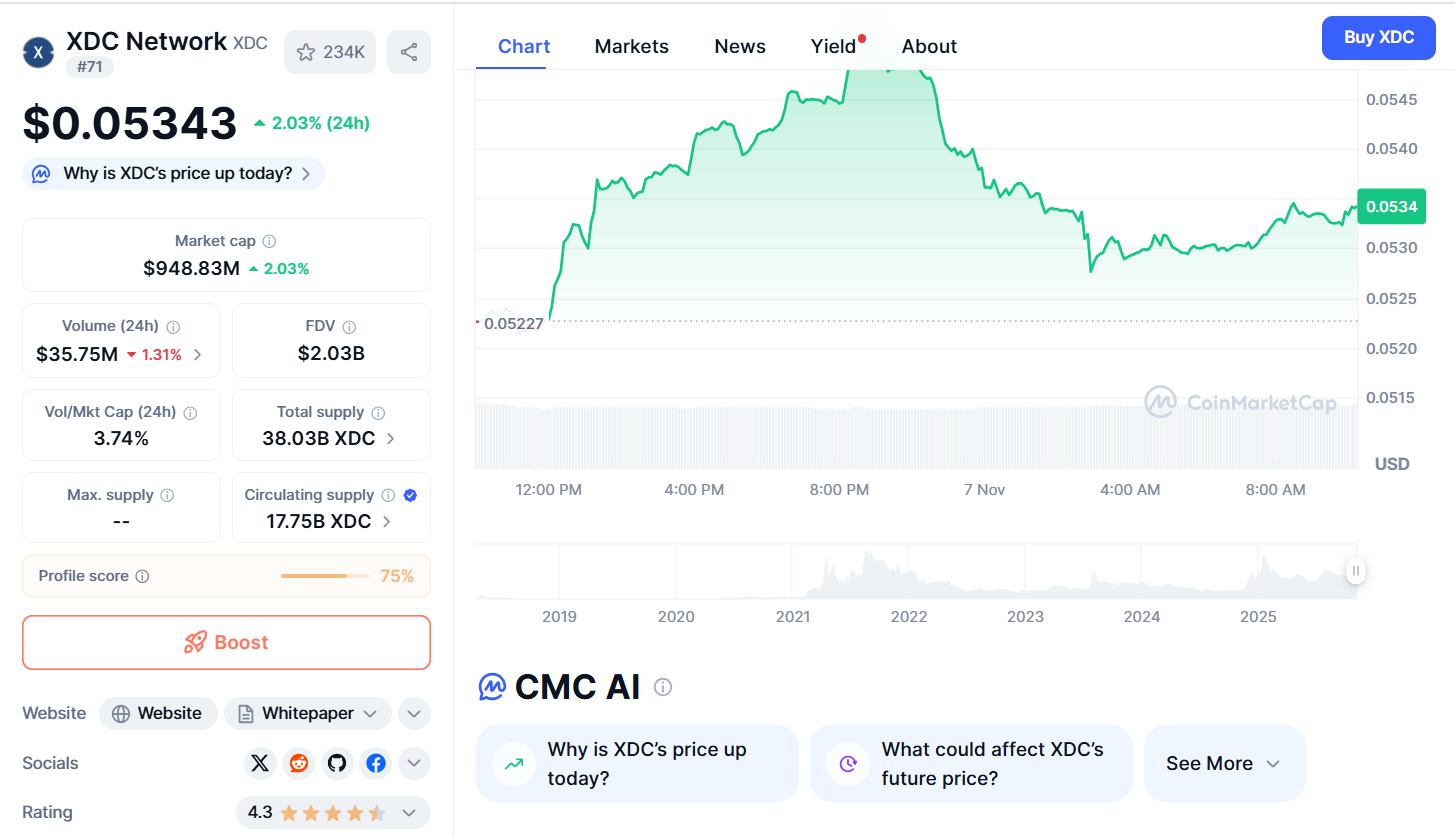Open the Reddit social icon
This screenshot has width=1455, height=837.
298,763
